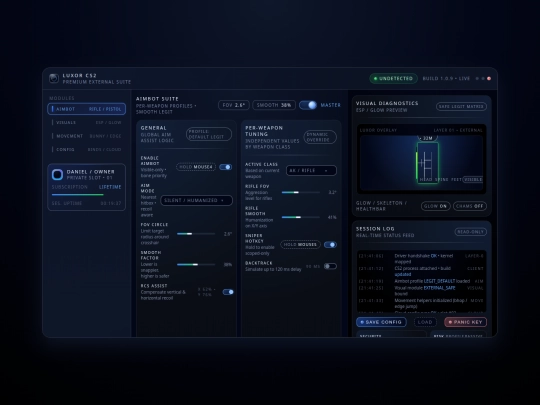Click Daniel / Owner avatar icon
This screenshot has width=540, height=405.
point(58,175)
